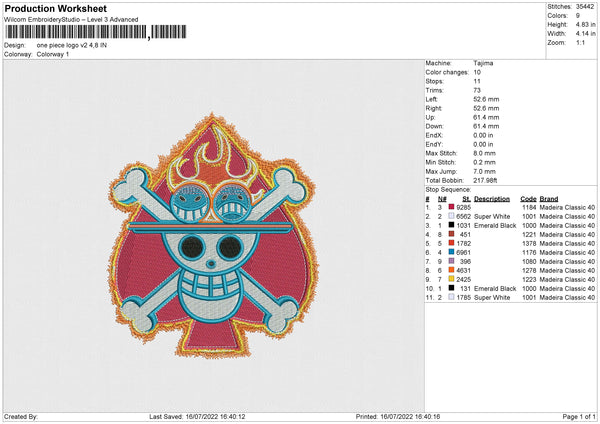Viewport: 600px width, 424px height.
Task: Select the Height value 4.83 in
Action: coord(585,24)
